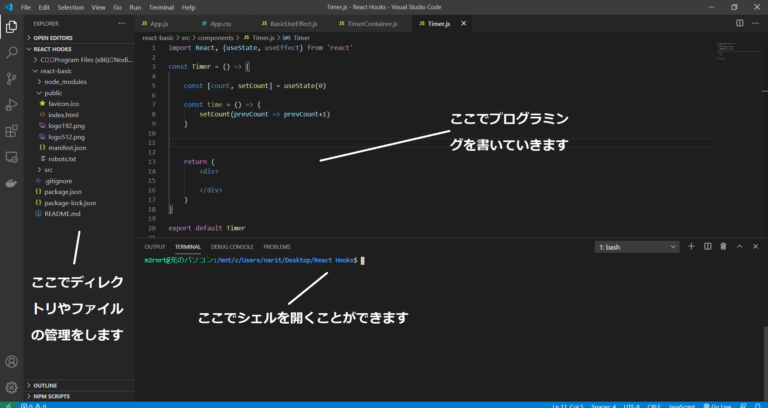Collapse the react-basic folder

[x=79, y=71]
